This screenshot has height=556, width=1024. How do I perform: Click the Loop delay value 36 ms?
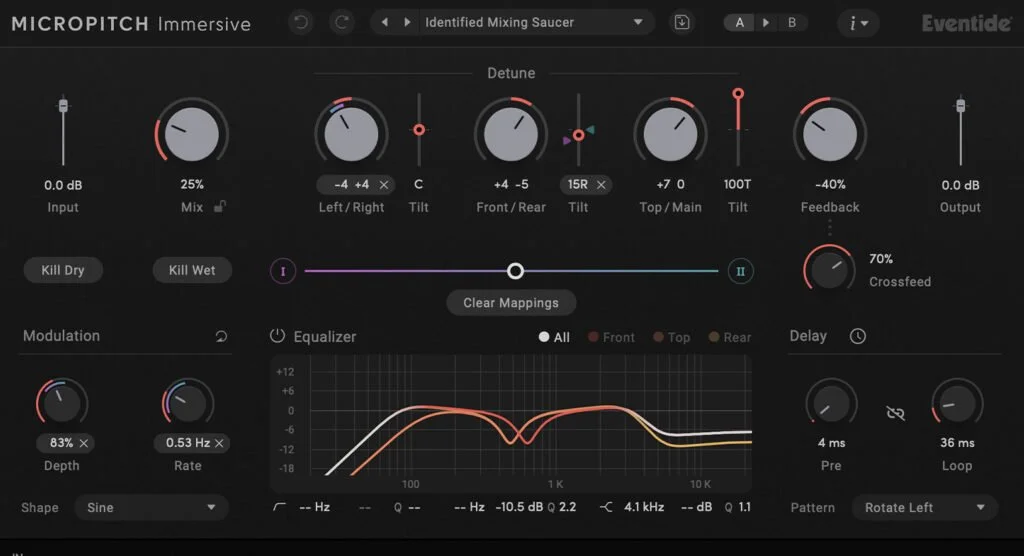(957, 443)
